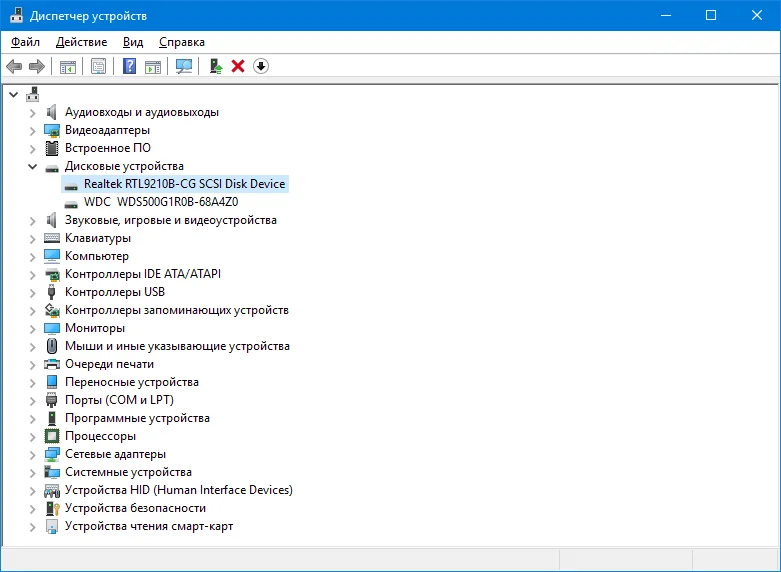Minimize the Диспетчер устройств window
This screenshot has height=572, width=781.
click(666, 15)
